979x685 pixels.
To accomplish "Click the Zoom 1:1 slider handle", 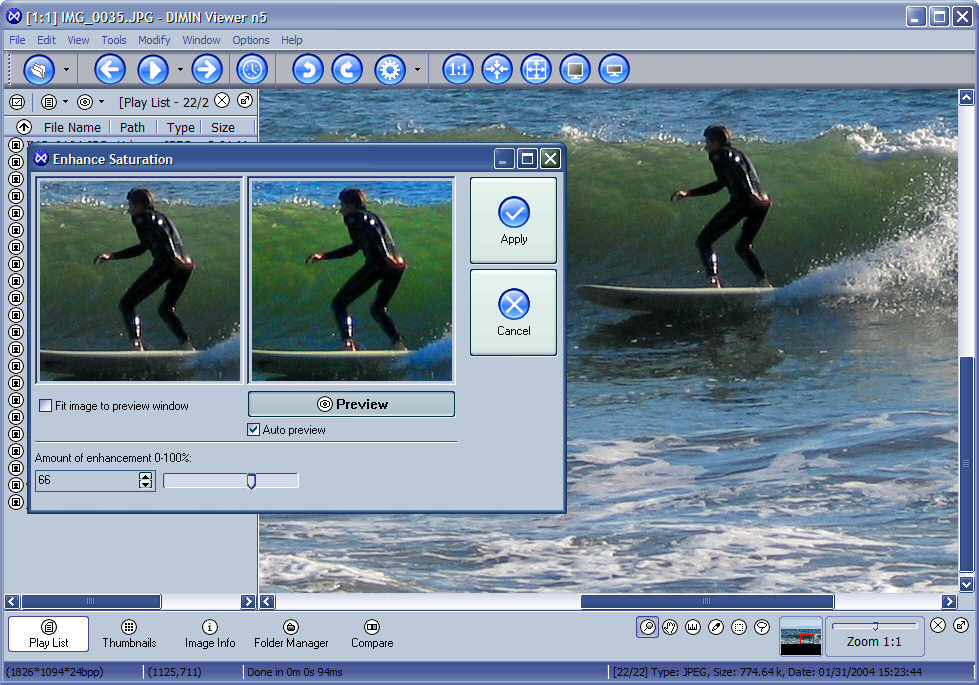I will (875, 626).
